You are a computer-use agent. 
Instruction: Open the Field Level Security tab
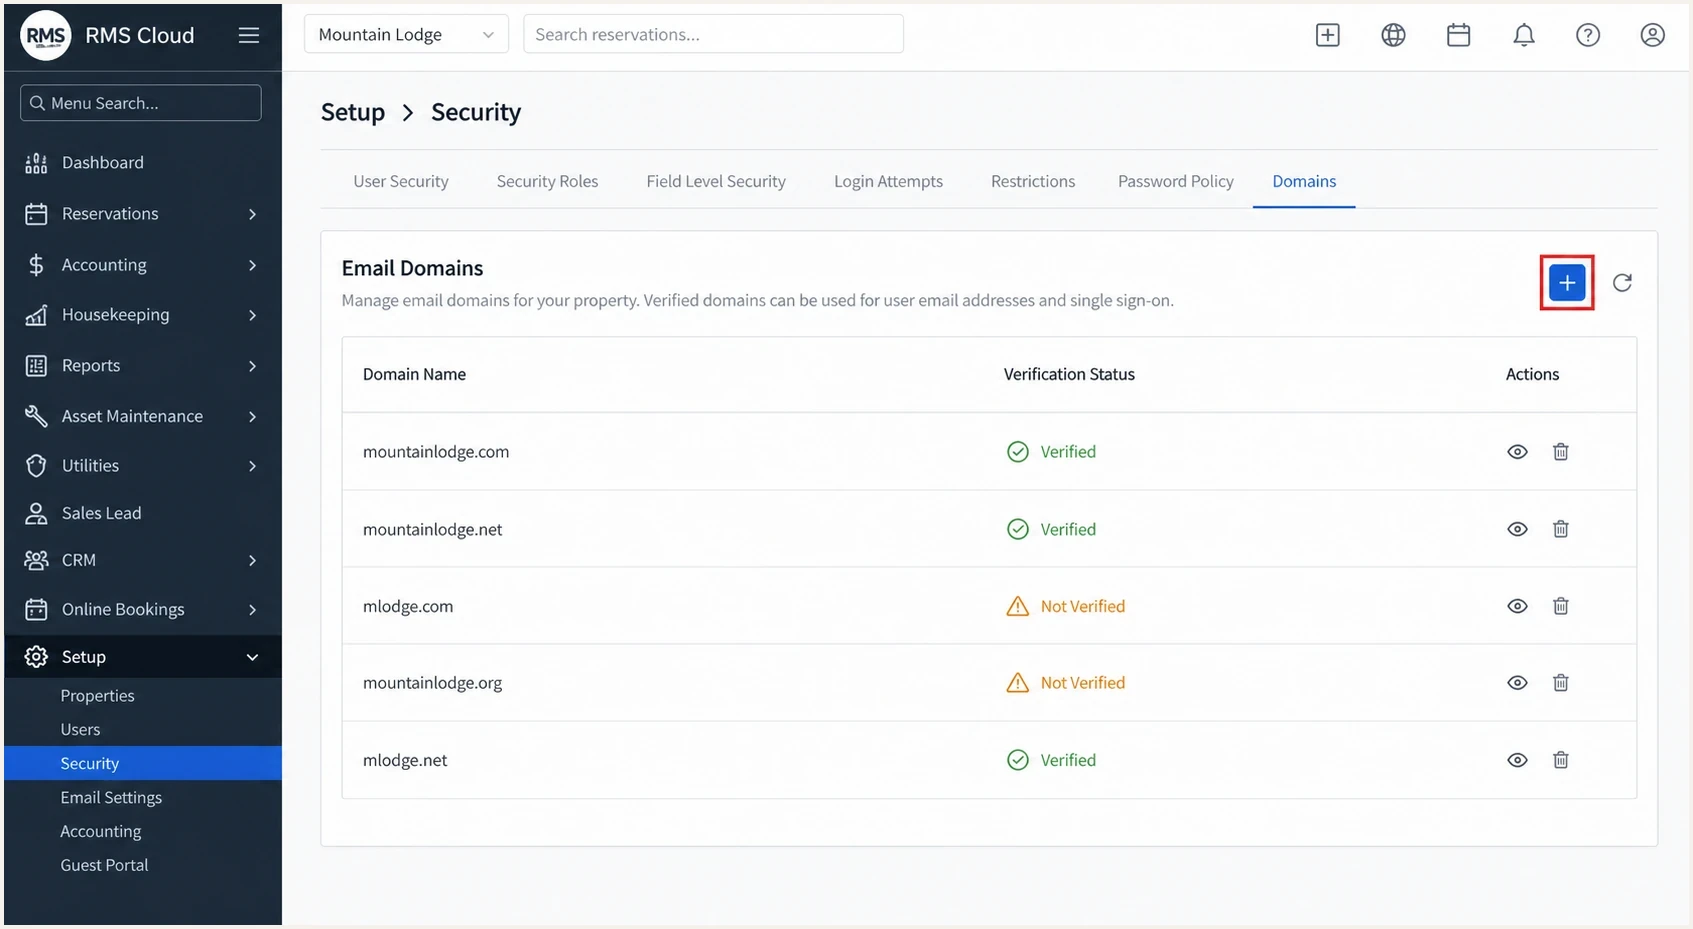click(x=716, y=181)
